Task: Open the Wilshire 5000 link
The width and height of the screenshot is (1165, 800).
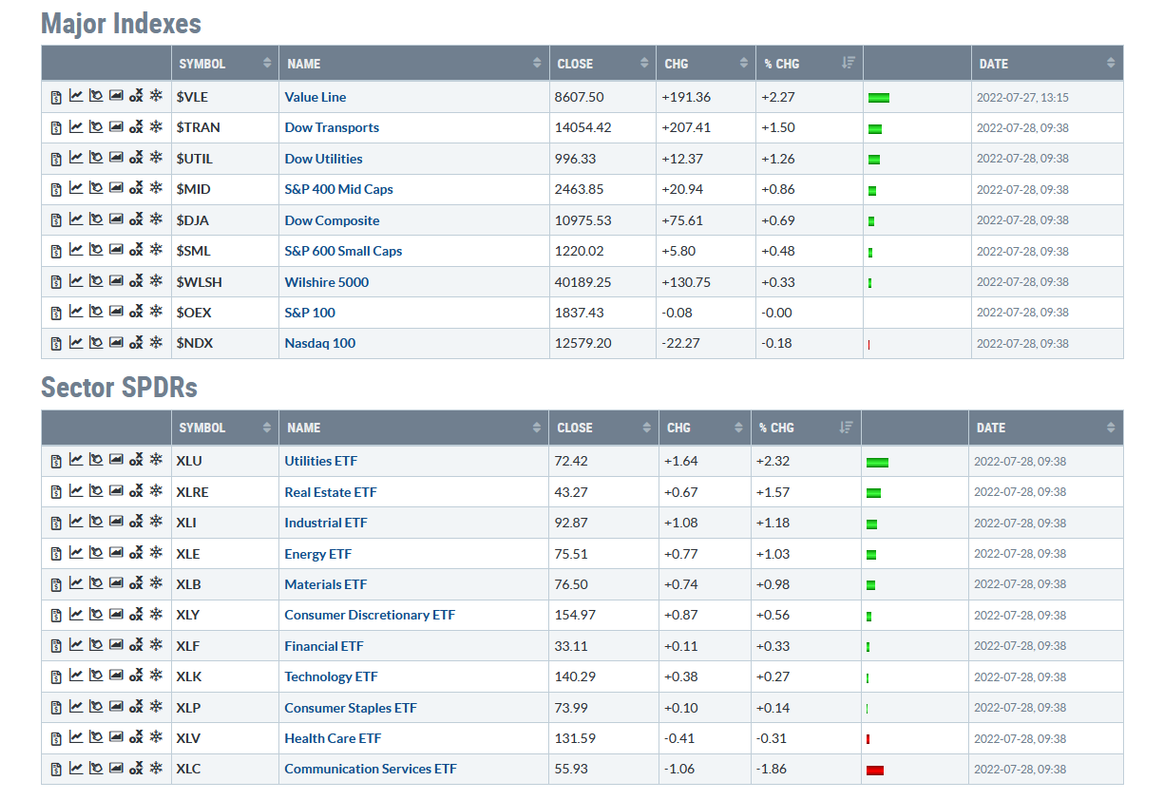Action: (326, 282)
